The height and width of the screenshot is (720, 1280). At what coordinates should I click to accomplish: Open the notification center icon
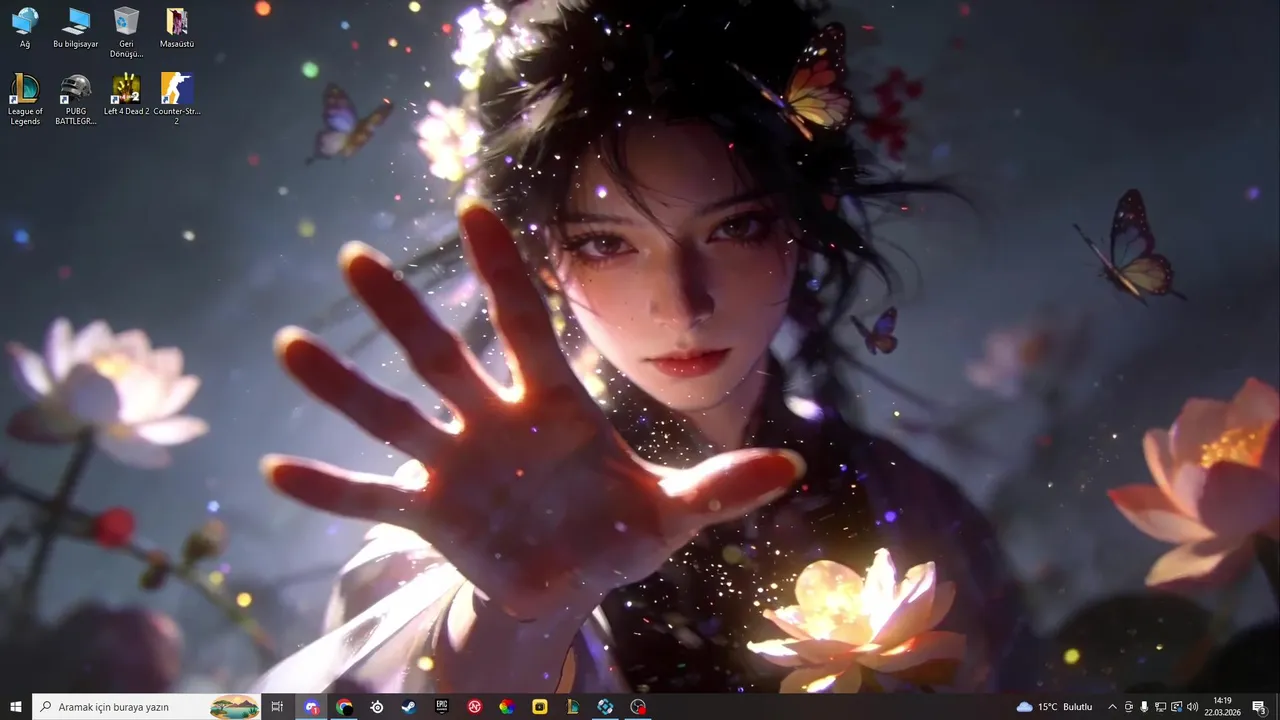coord(1259,707)
